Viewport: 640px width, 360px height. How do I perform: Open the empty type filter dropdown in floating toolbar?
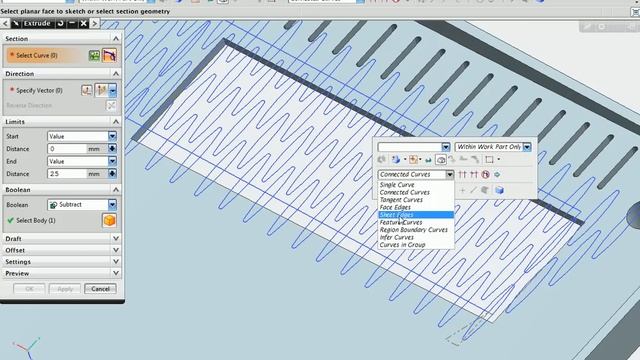(x=446, y=147)
